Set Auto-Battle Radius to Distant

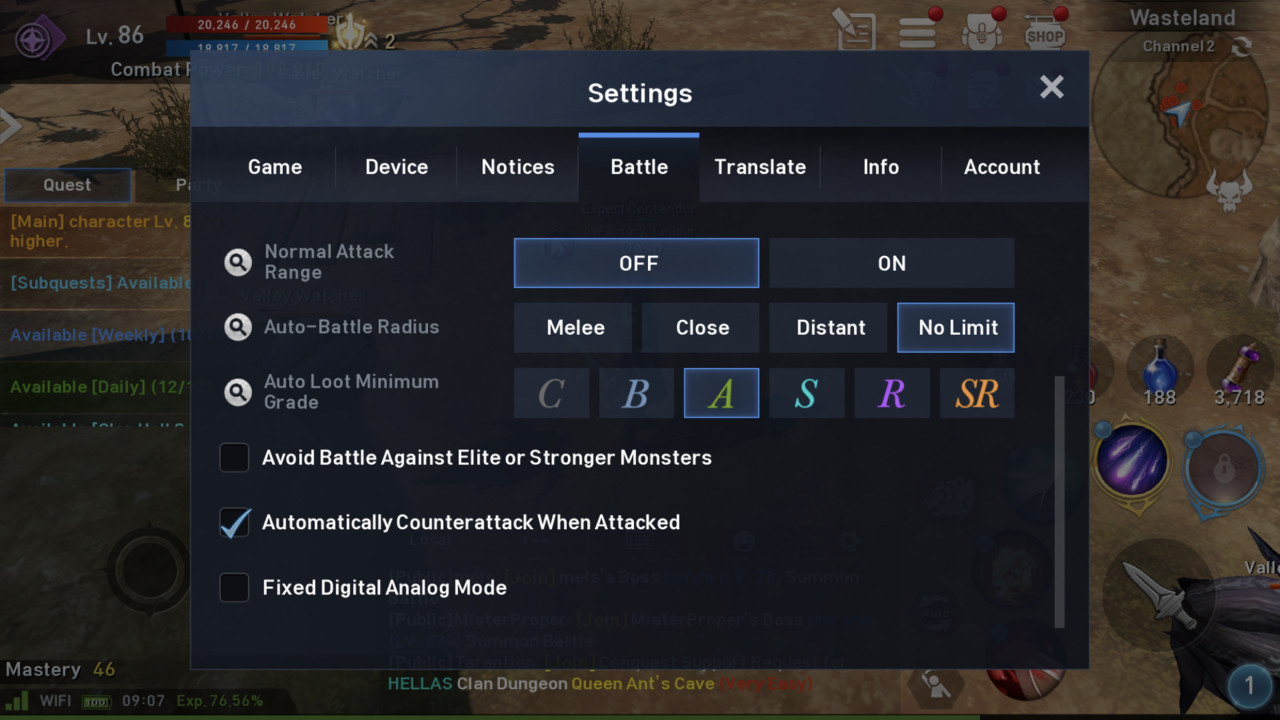829,328
